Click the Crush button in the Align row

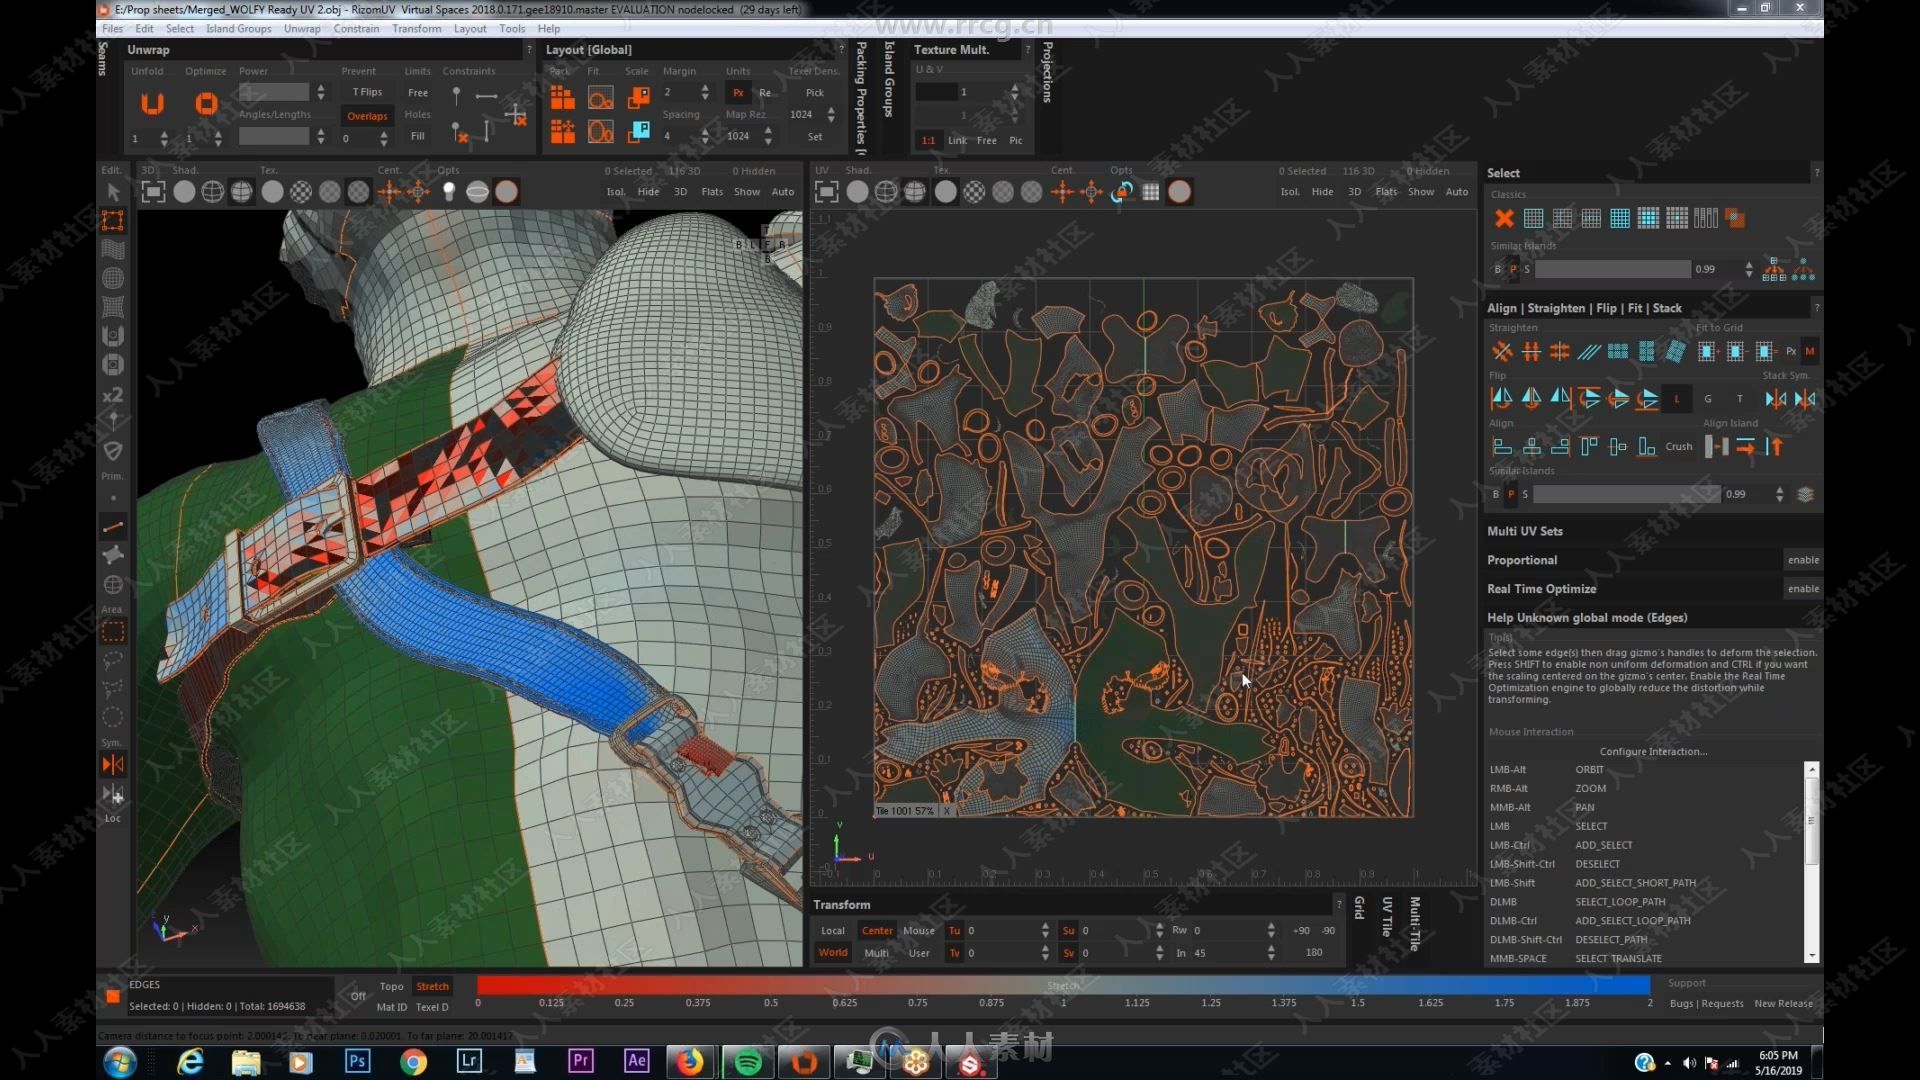1679,447
